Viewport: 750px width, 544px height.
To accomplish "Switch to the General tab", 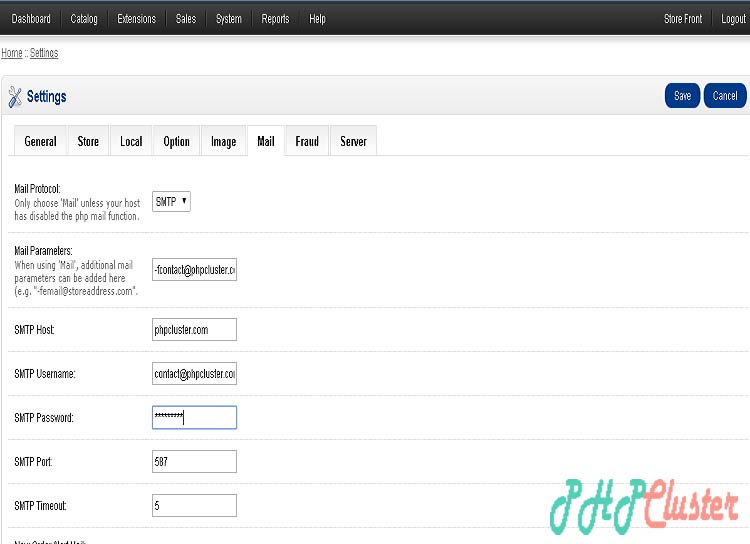I will (x=40, y=141).
